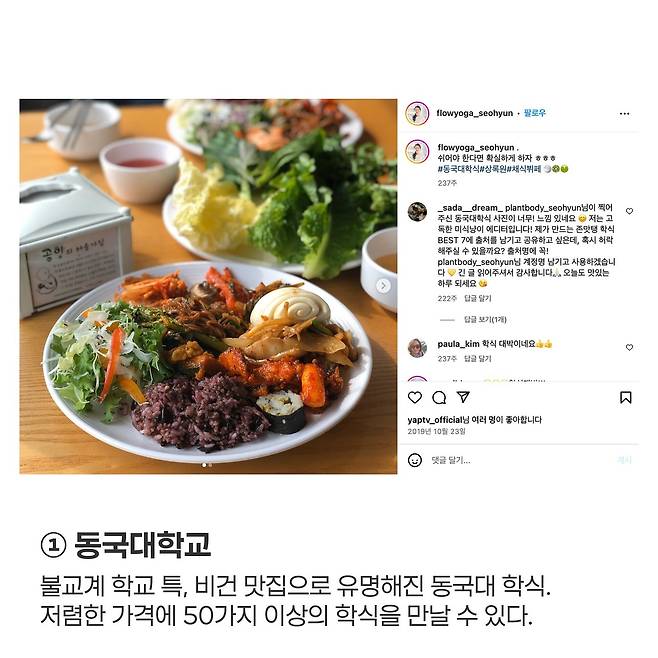Share post with paper plane icon

[x=463, y=397]
